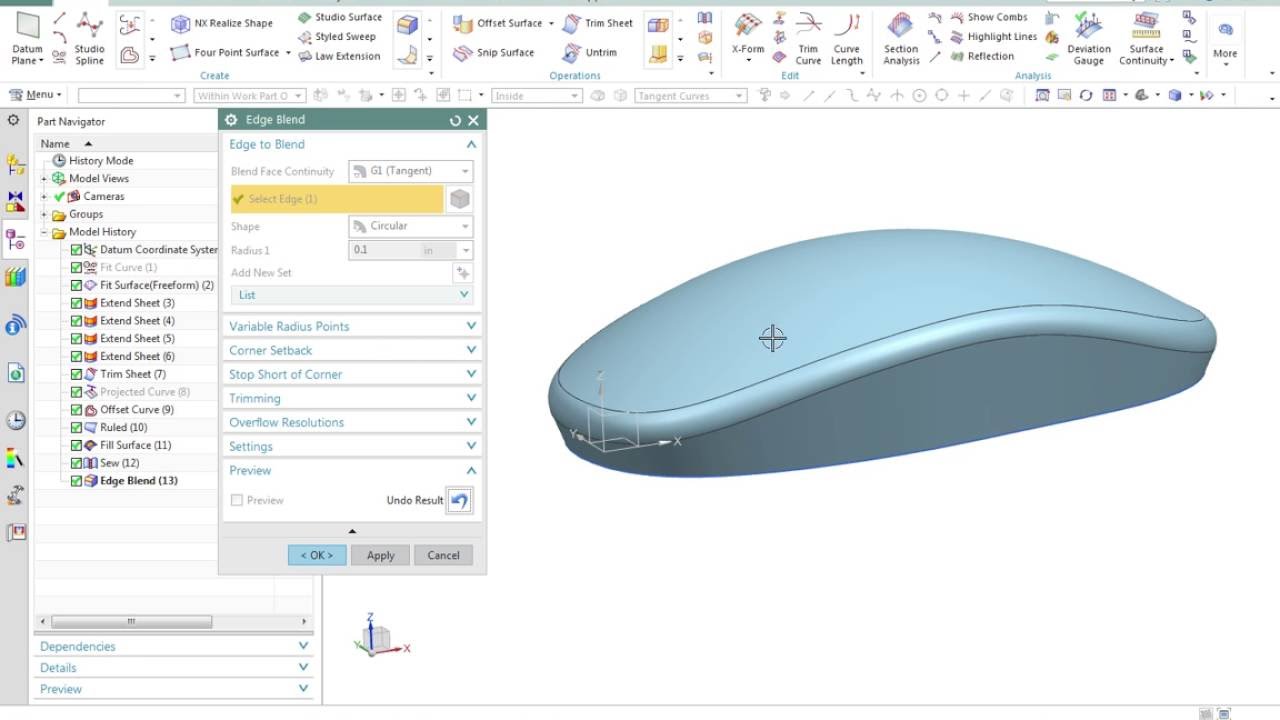The height and width of the screenshot is (720, 1280).
Task: Enable Highlight Lines analysis
Action: 993,37
